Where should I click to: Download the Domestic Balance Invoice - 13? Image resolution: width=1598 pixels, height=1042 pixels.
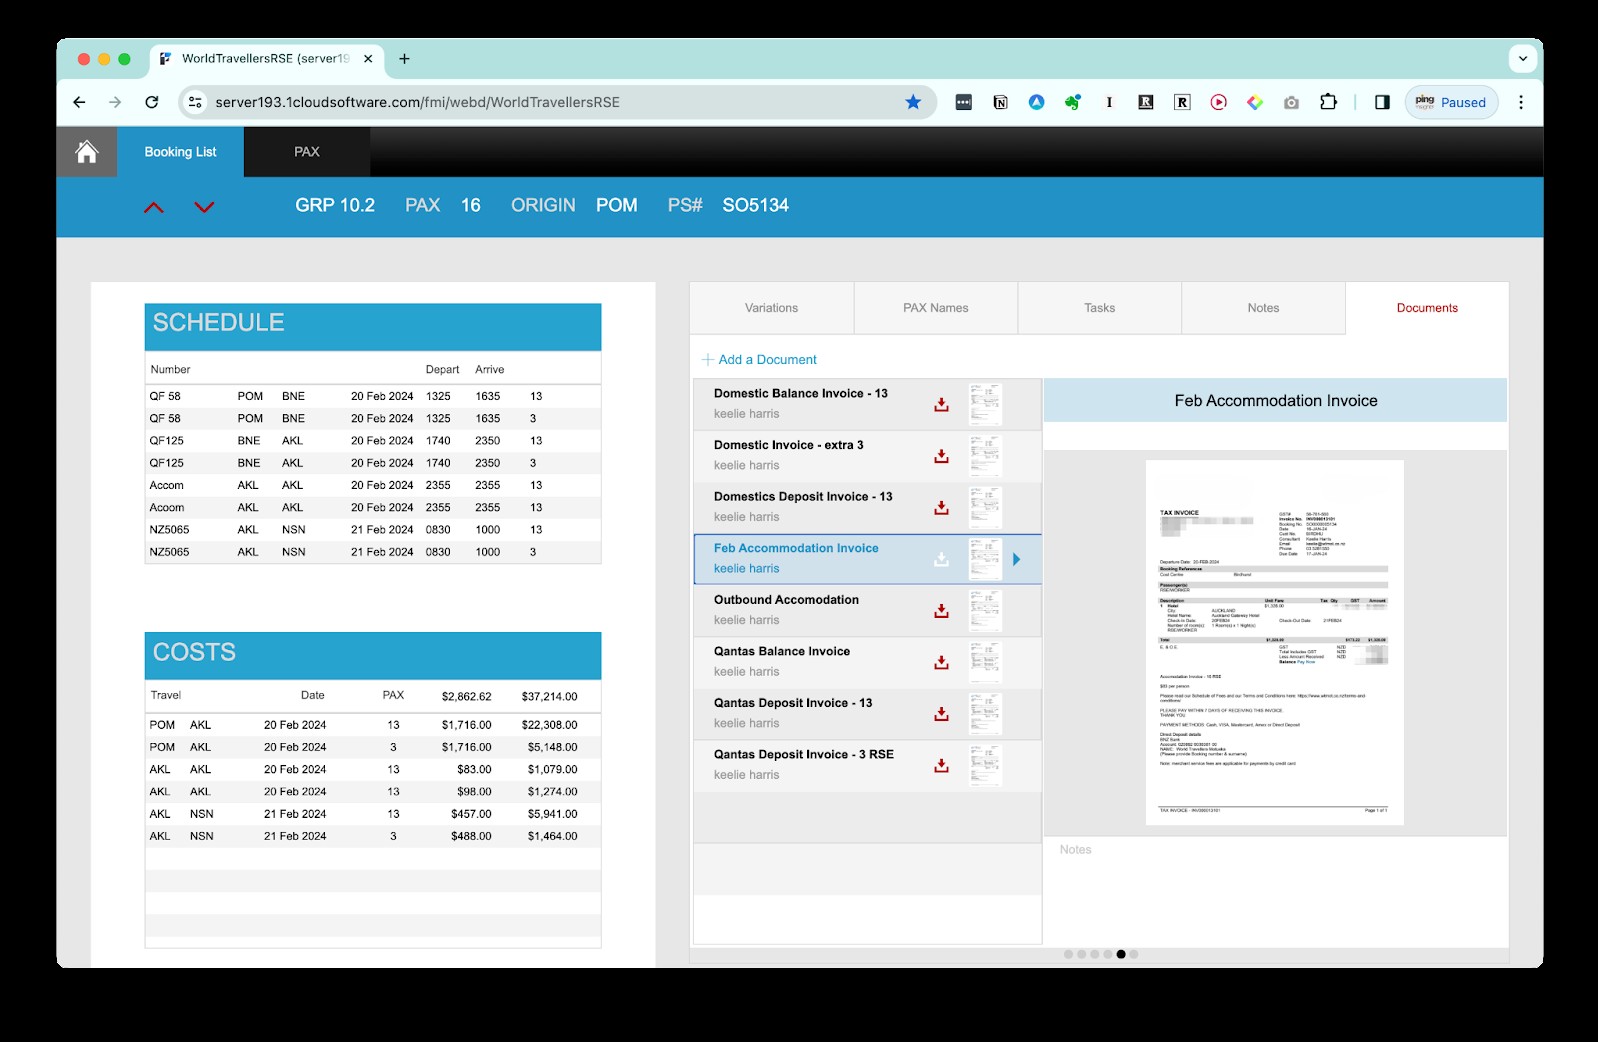click(941, 404)
